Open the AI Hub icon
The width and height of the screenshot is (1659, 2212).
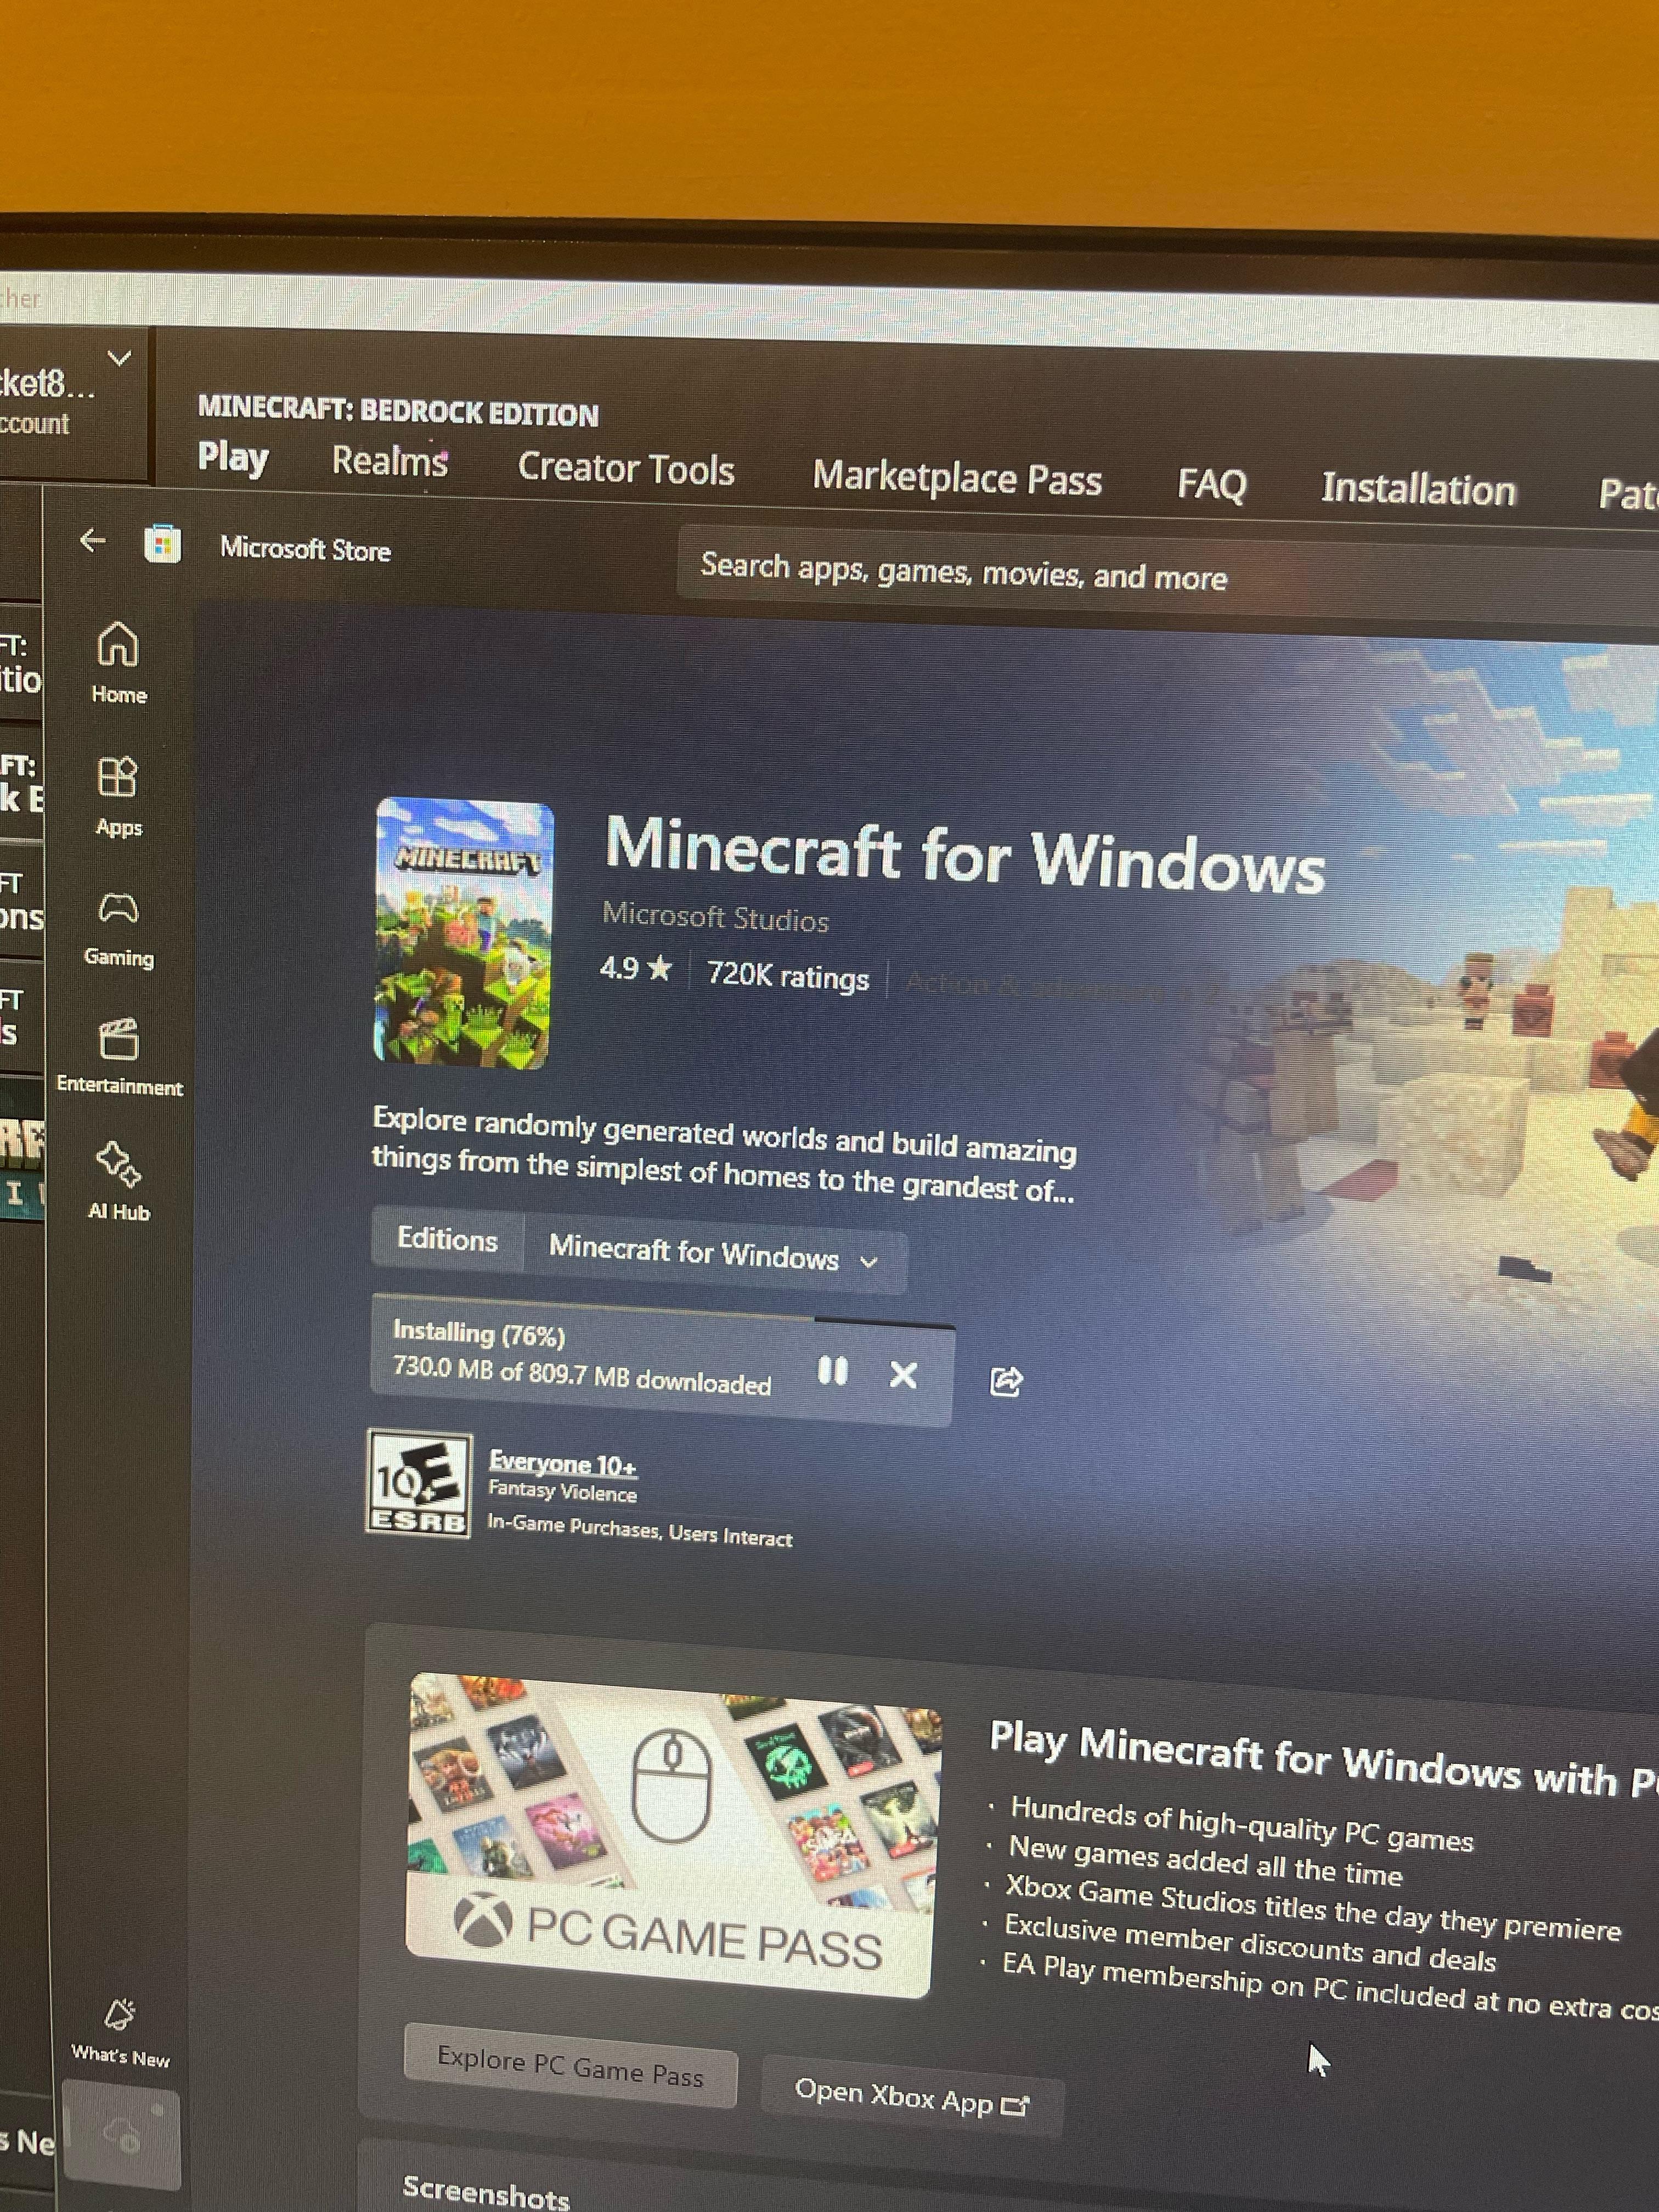point(118,1164)
